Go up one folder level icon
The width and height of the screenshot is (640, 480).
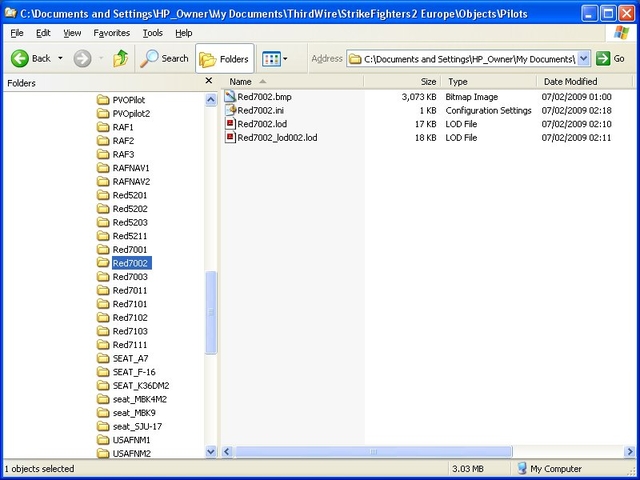pos(120,59)
